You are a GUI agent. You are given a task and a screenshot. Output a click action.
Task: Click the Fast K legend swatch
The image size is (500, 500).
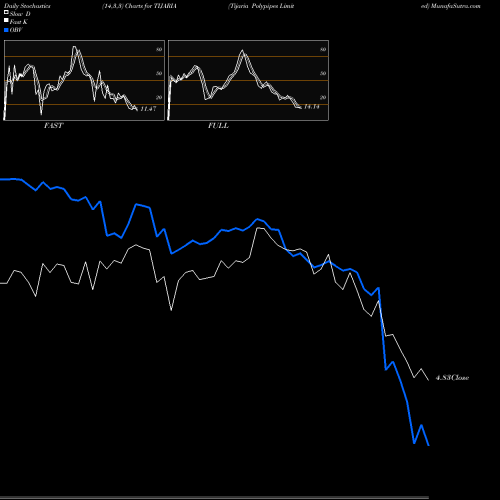6,21
